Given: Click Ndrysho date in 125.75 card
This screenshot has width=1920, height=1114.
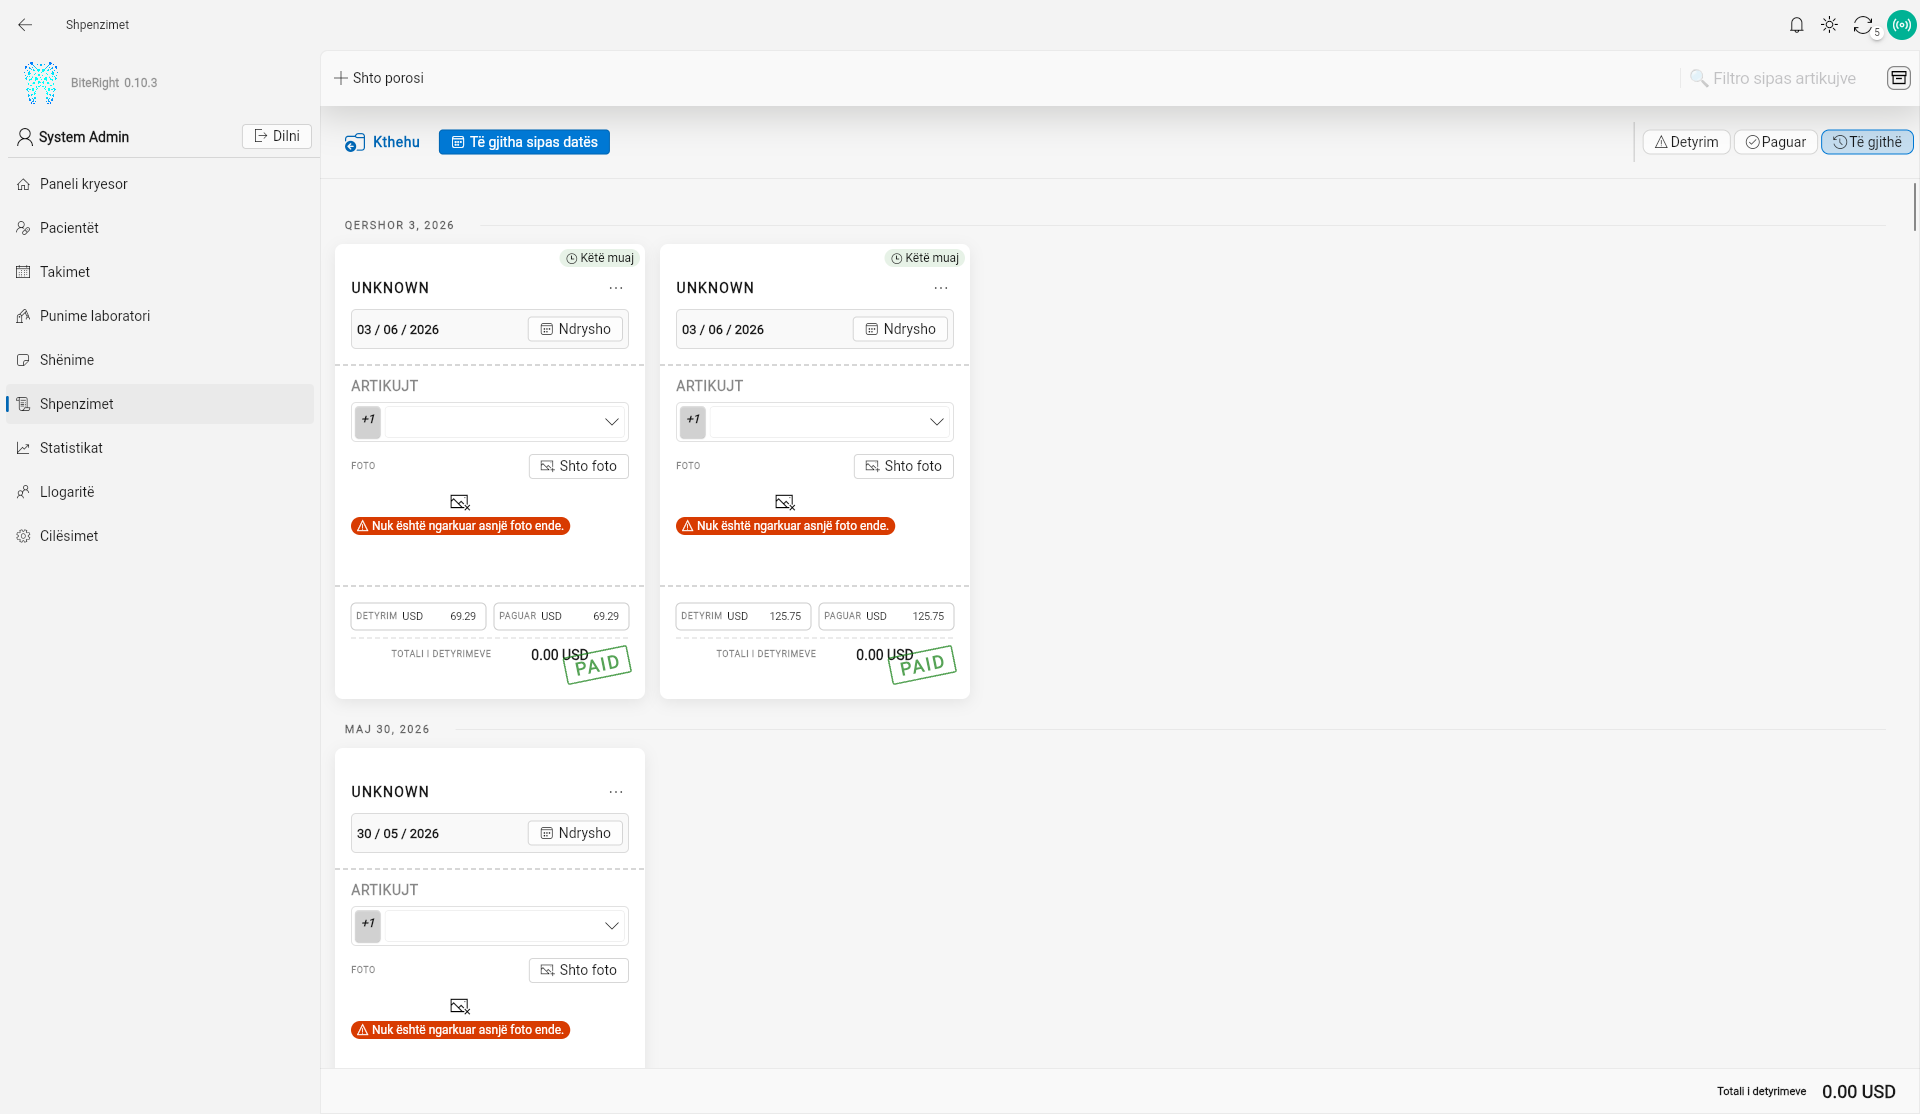Looking at the screenshot, I should [x=901, y=329].
